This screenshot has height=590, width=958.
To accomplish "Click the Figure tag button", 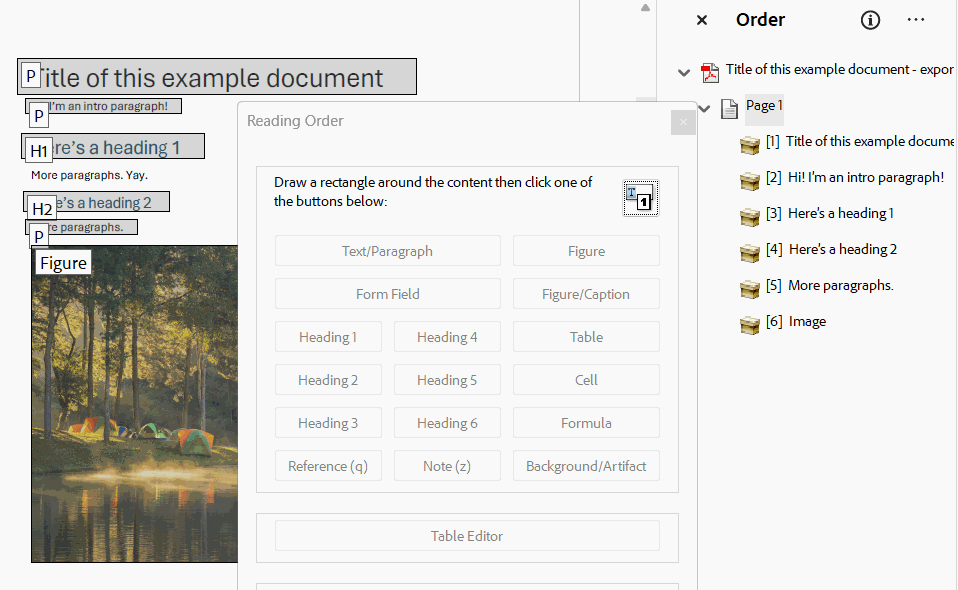I will click(x=586, y=251).
